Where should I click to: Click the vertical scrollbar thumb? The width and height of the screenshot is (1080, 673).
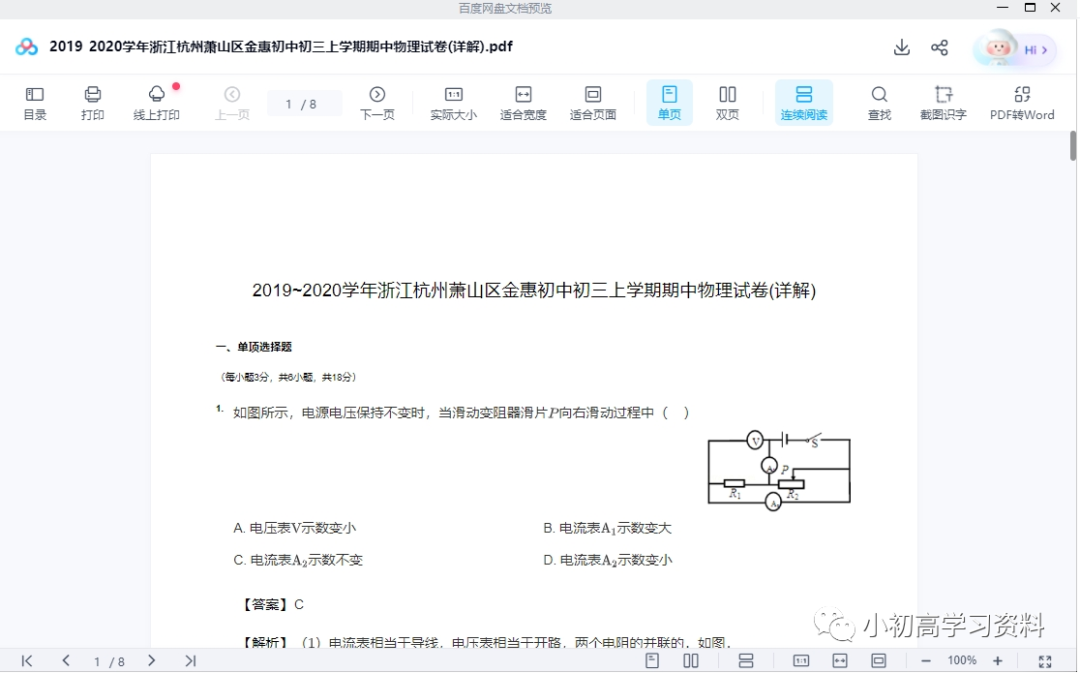[1072, 146]
